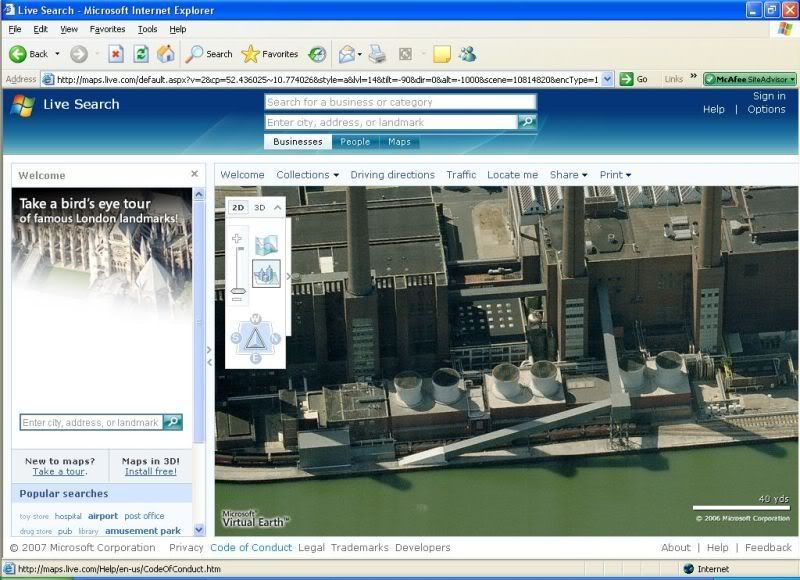
Task: Switch map to 2D mode
Action: click(238, 208)
